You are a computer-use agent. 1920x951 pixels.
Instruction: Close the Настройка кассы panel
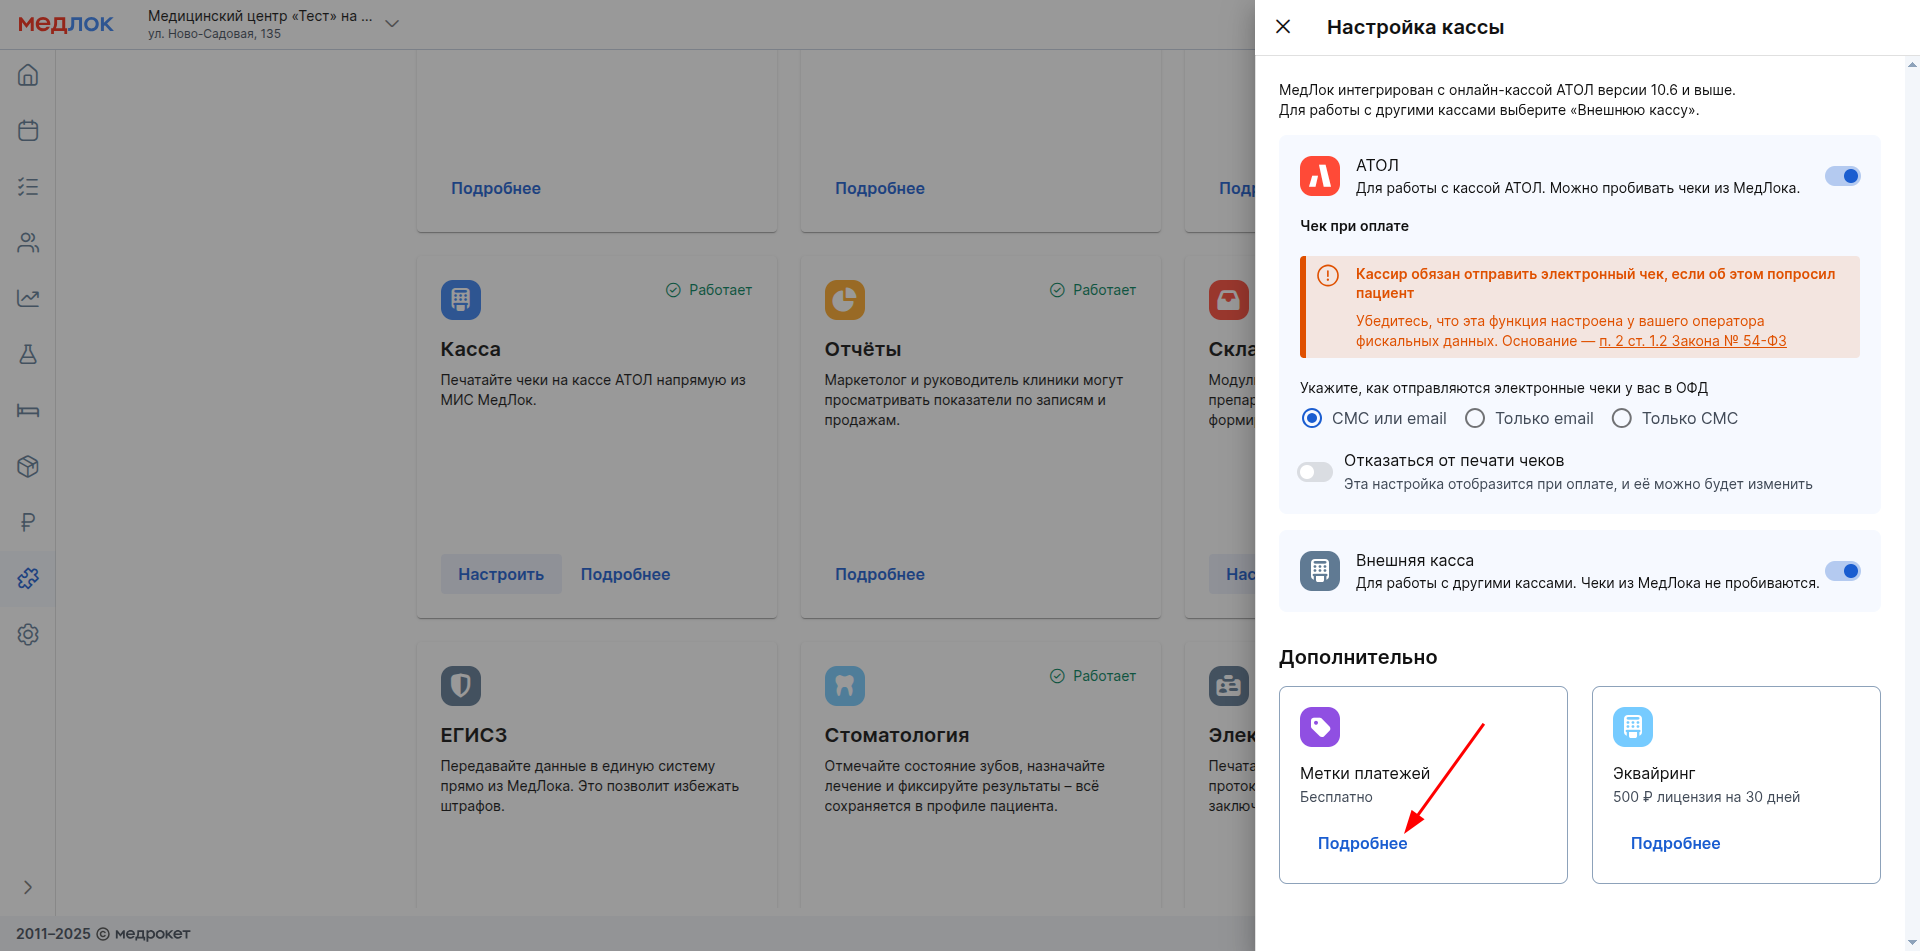tap(1283, 27)
